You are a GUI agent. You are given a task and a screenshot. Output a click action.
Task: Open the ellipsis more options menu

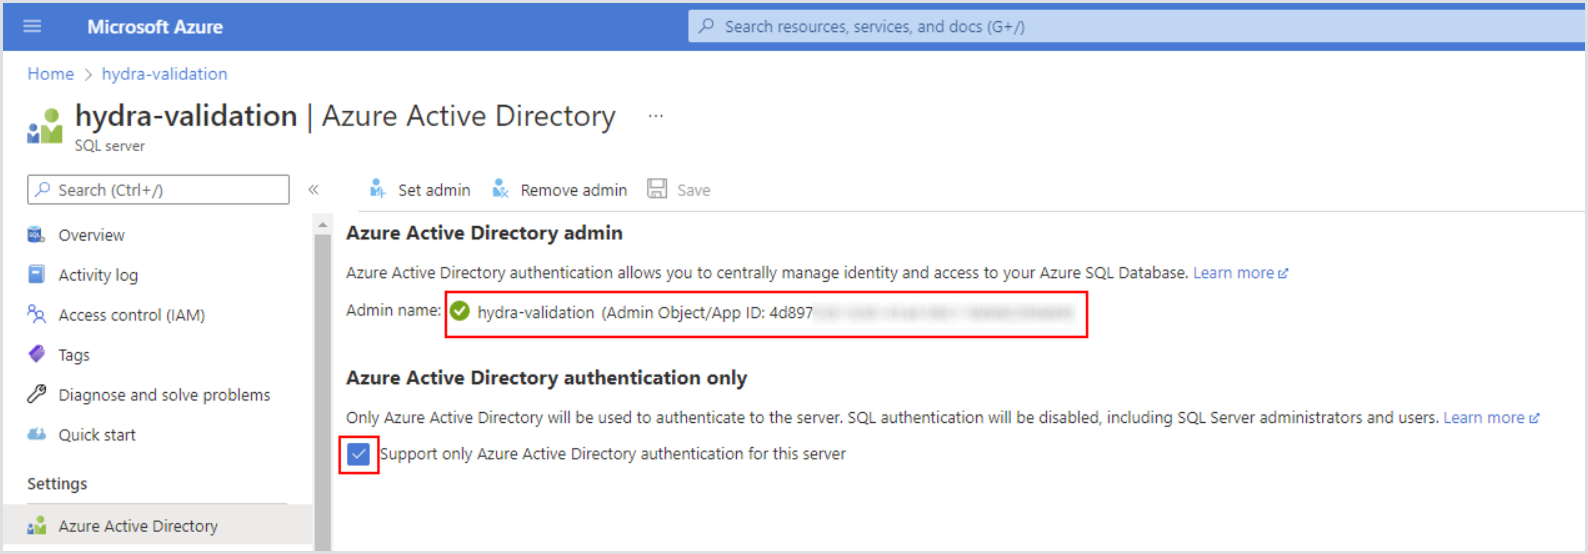pos(655,116)
